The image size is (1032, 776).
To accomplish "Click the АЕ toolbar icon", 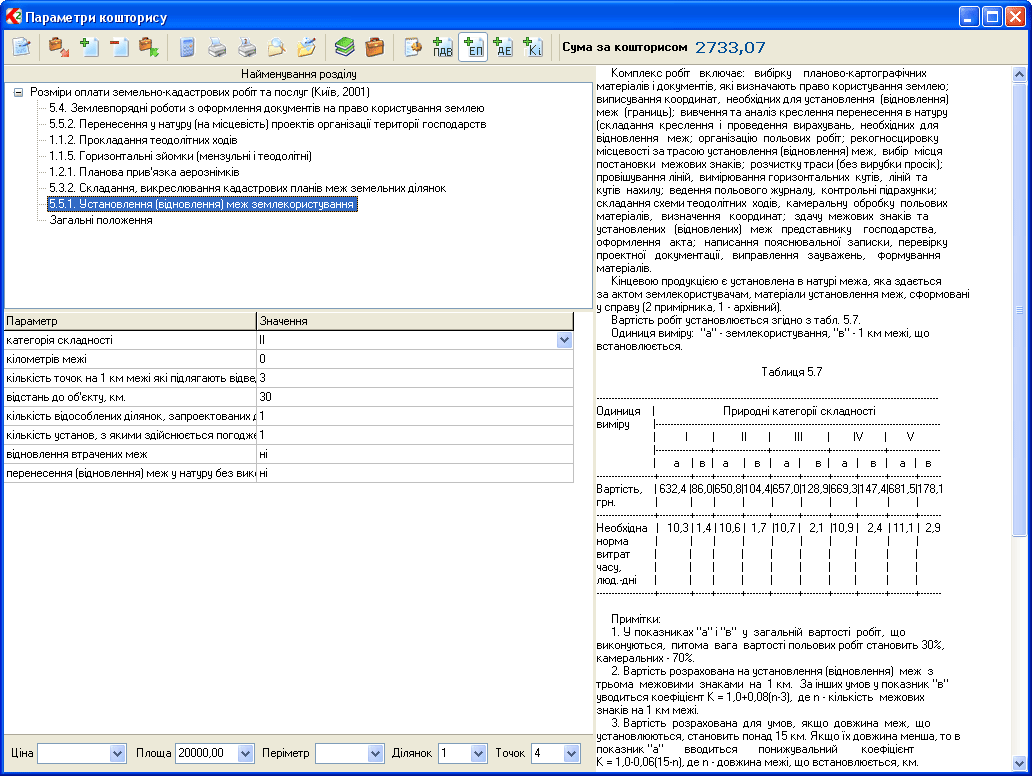I will (x=503, y=47).
